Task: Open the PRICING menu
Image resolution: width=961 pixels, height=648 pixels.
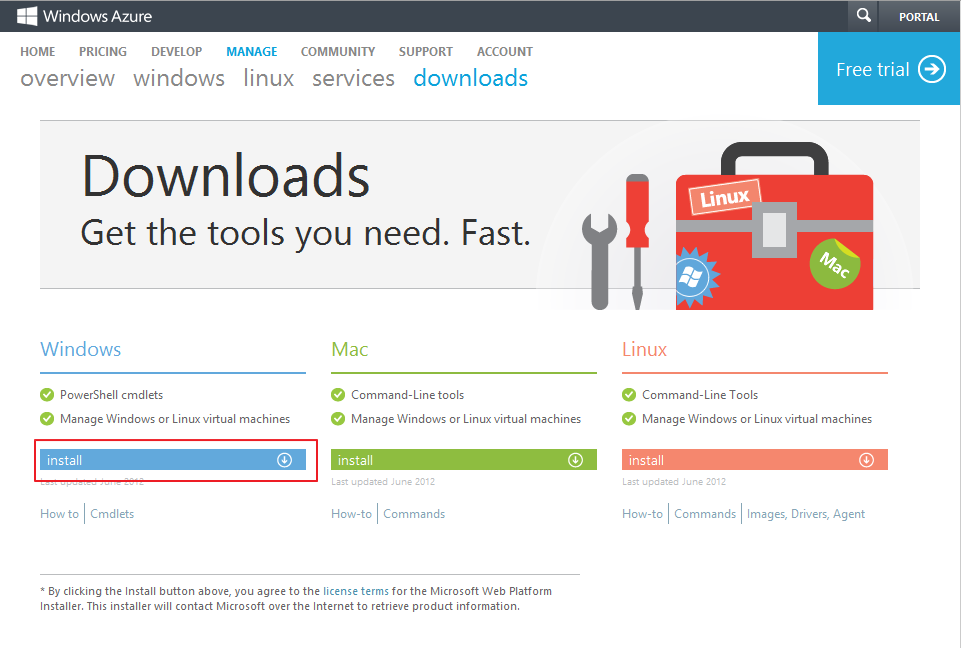Action: (102, 51)
